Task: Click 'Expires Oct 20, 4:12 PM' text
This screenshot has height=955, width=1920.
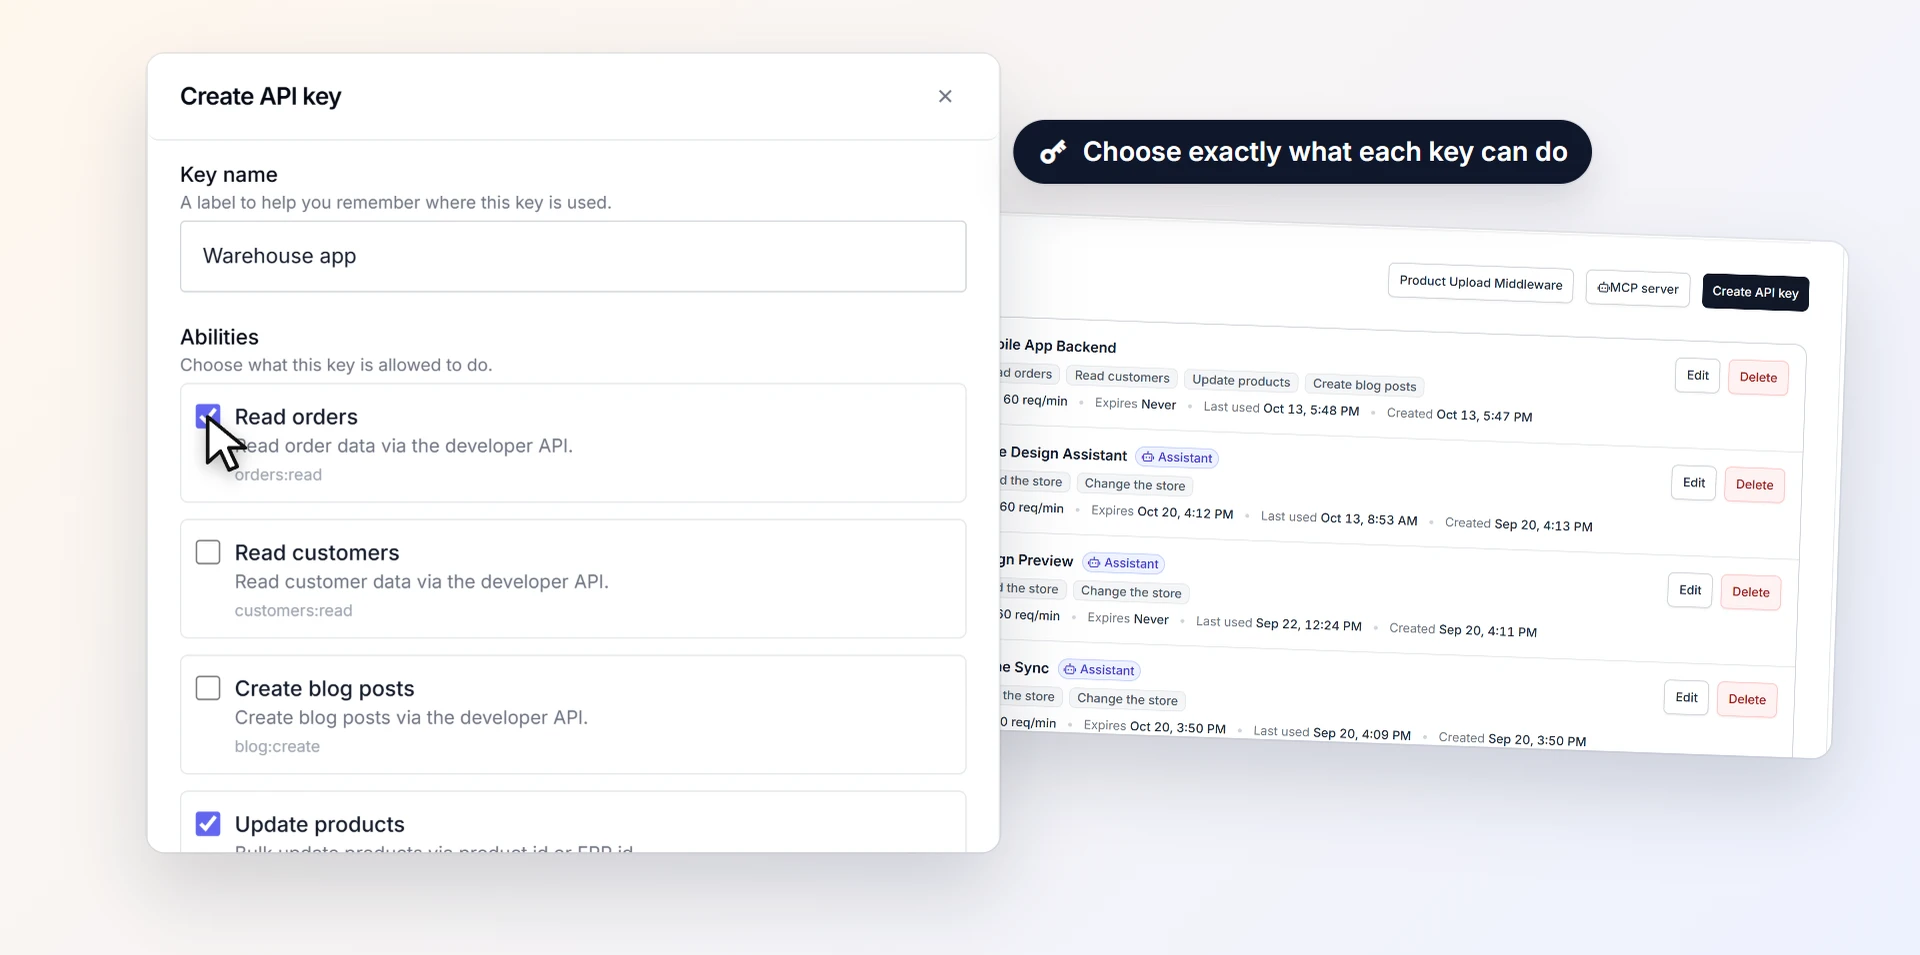Action: [1162, 512]
